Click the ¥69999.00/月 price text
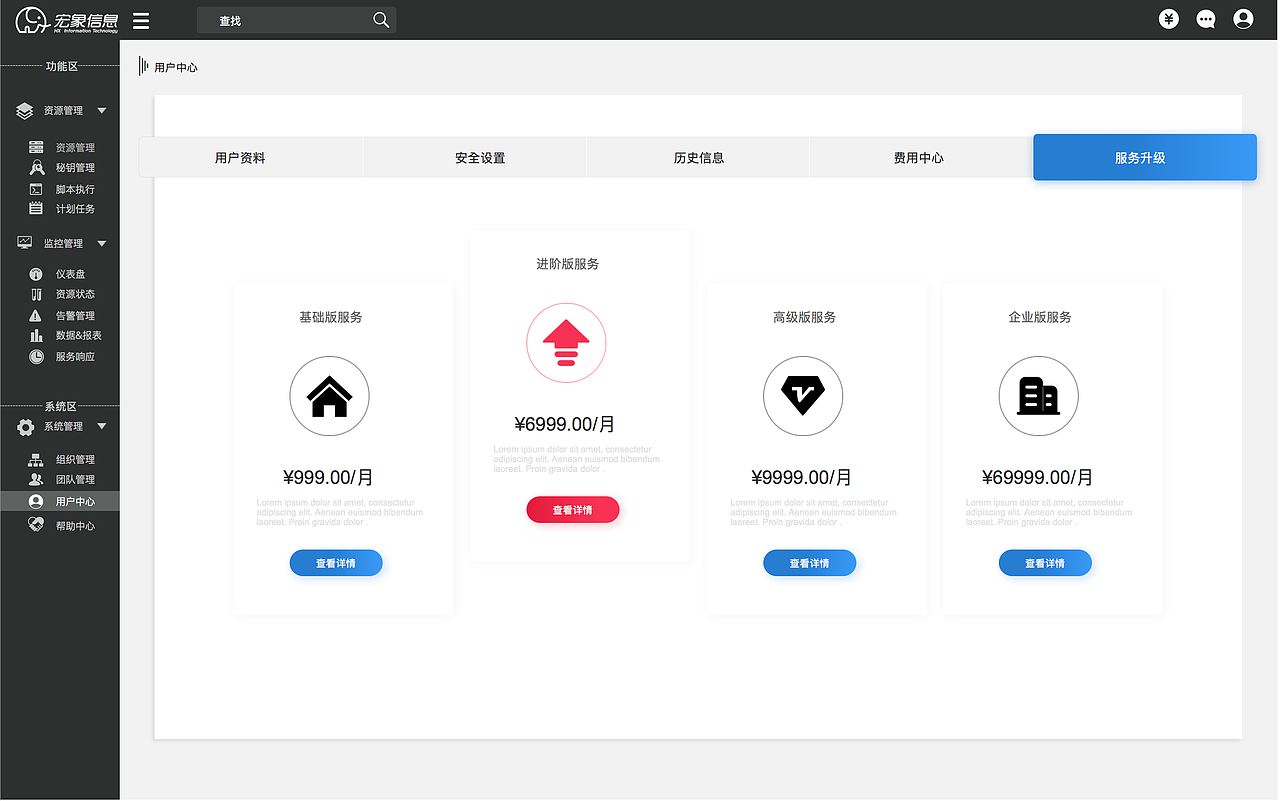The image size is (1280, 801). [1038, 477]
